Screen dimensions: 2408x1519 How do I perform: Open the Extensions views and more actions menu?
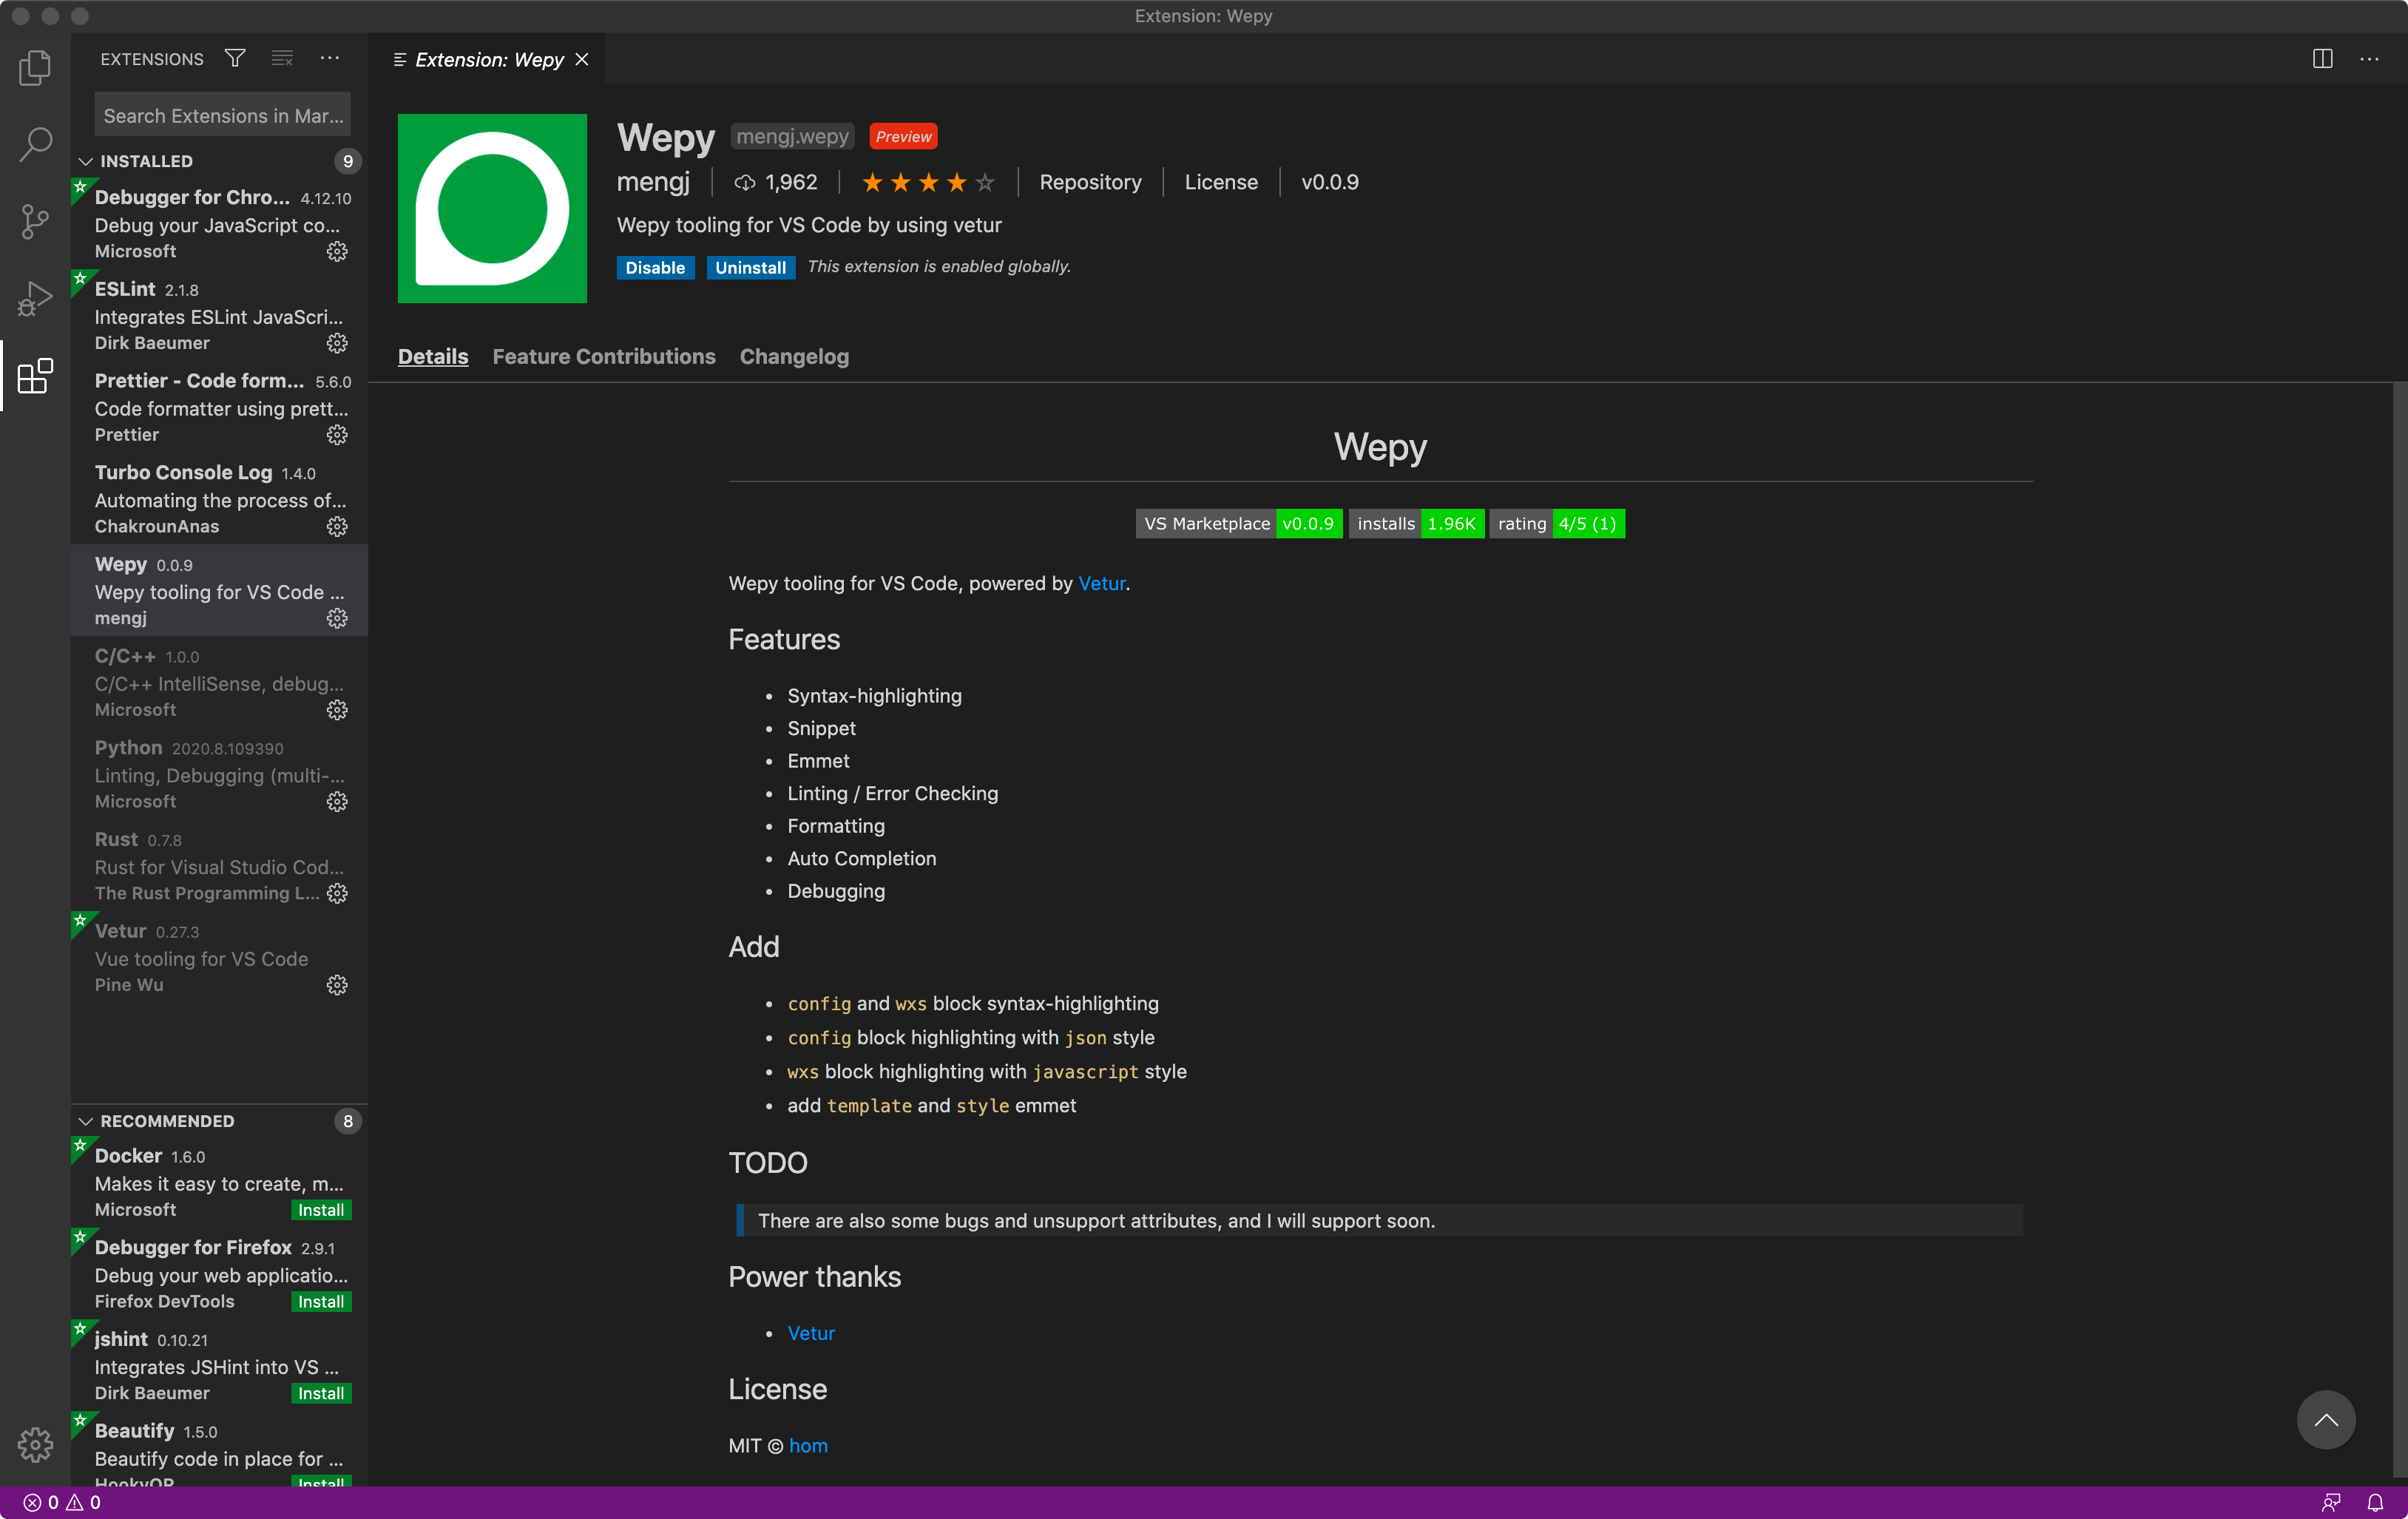(x=329, y=59)
